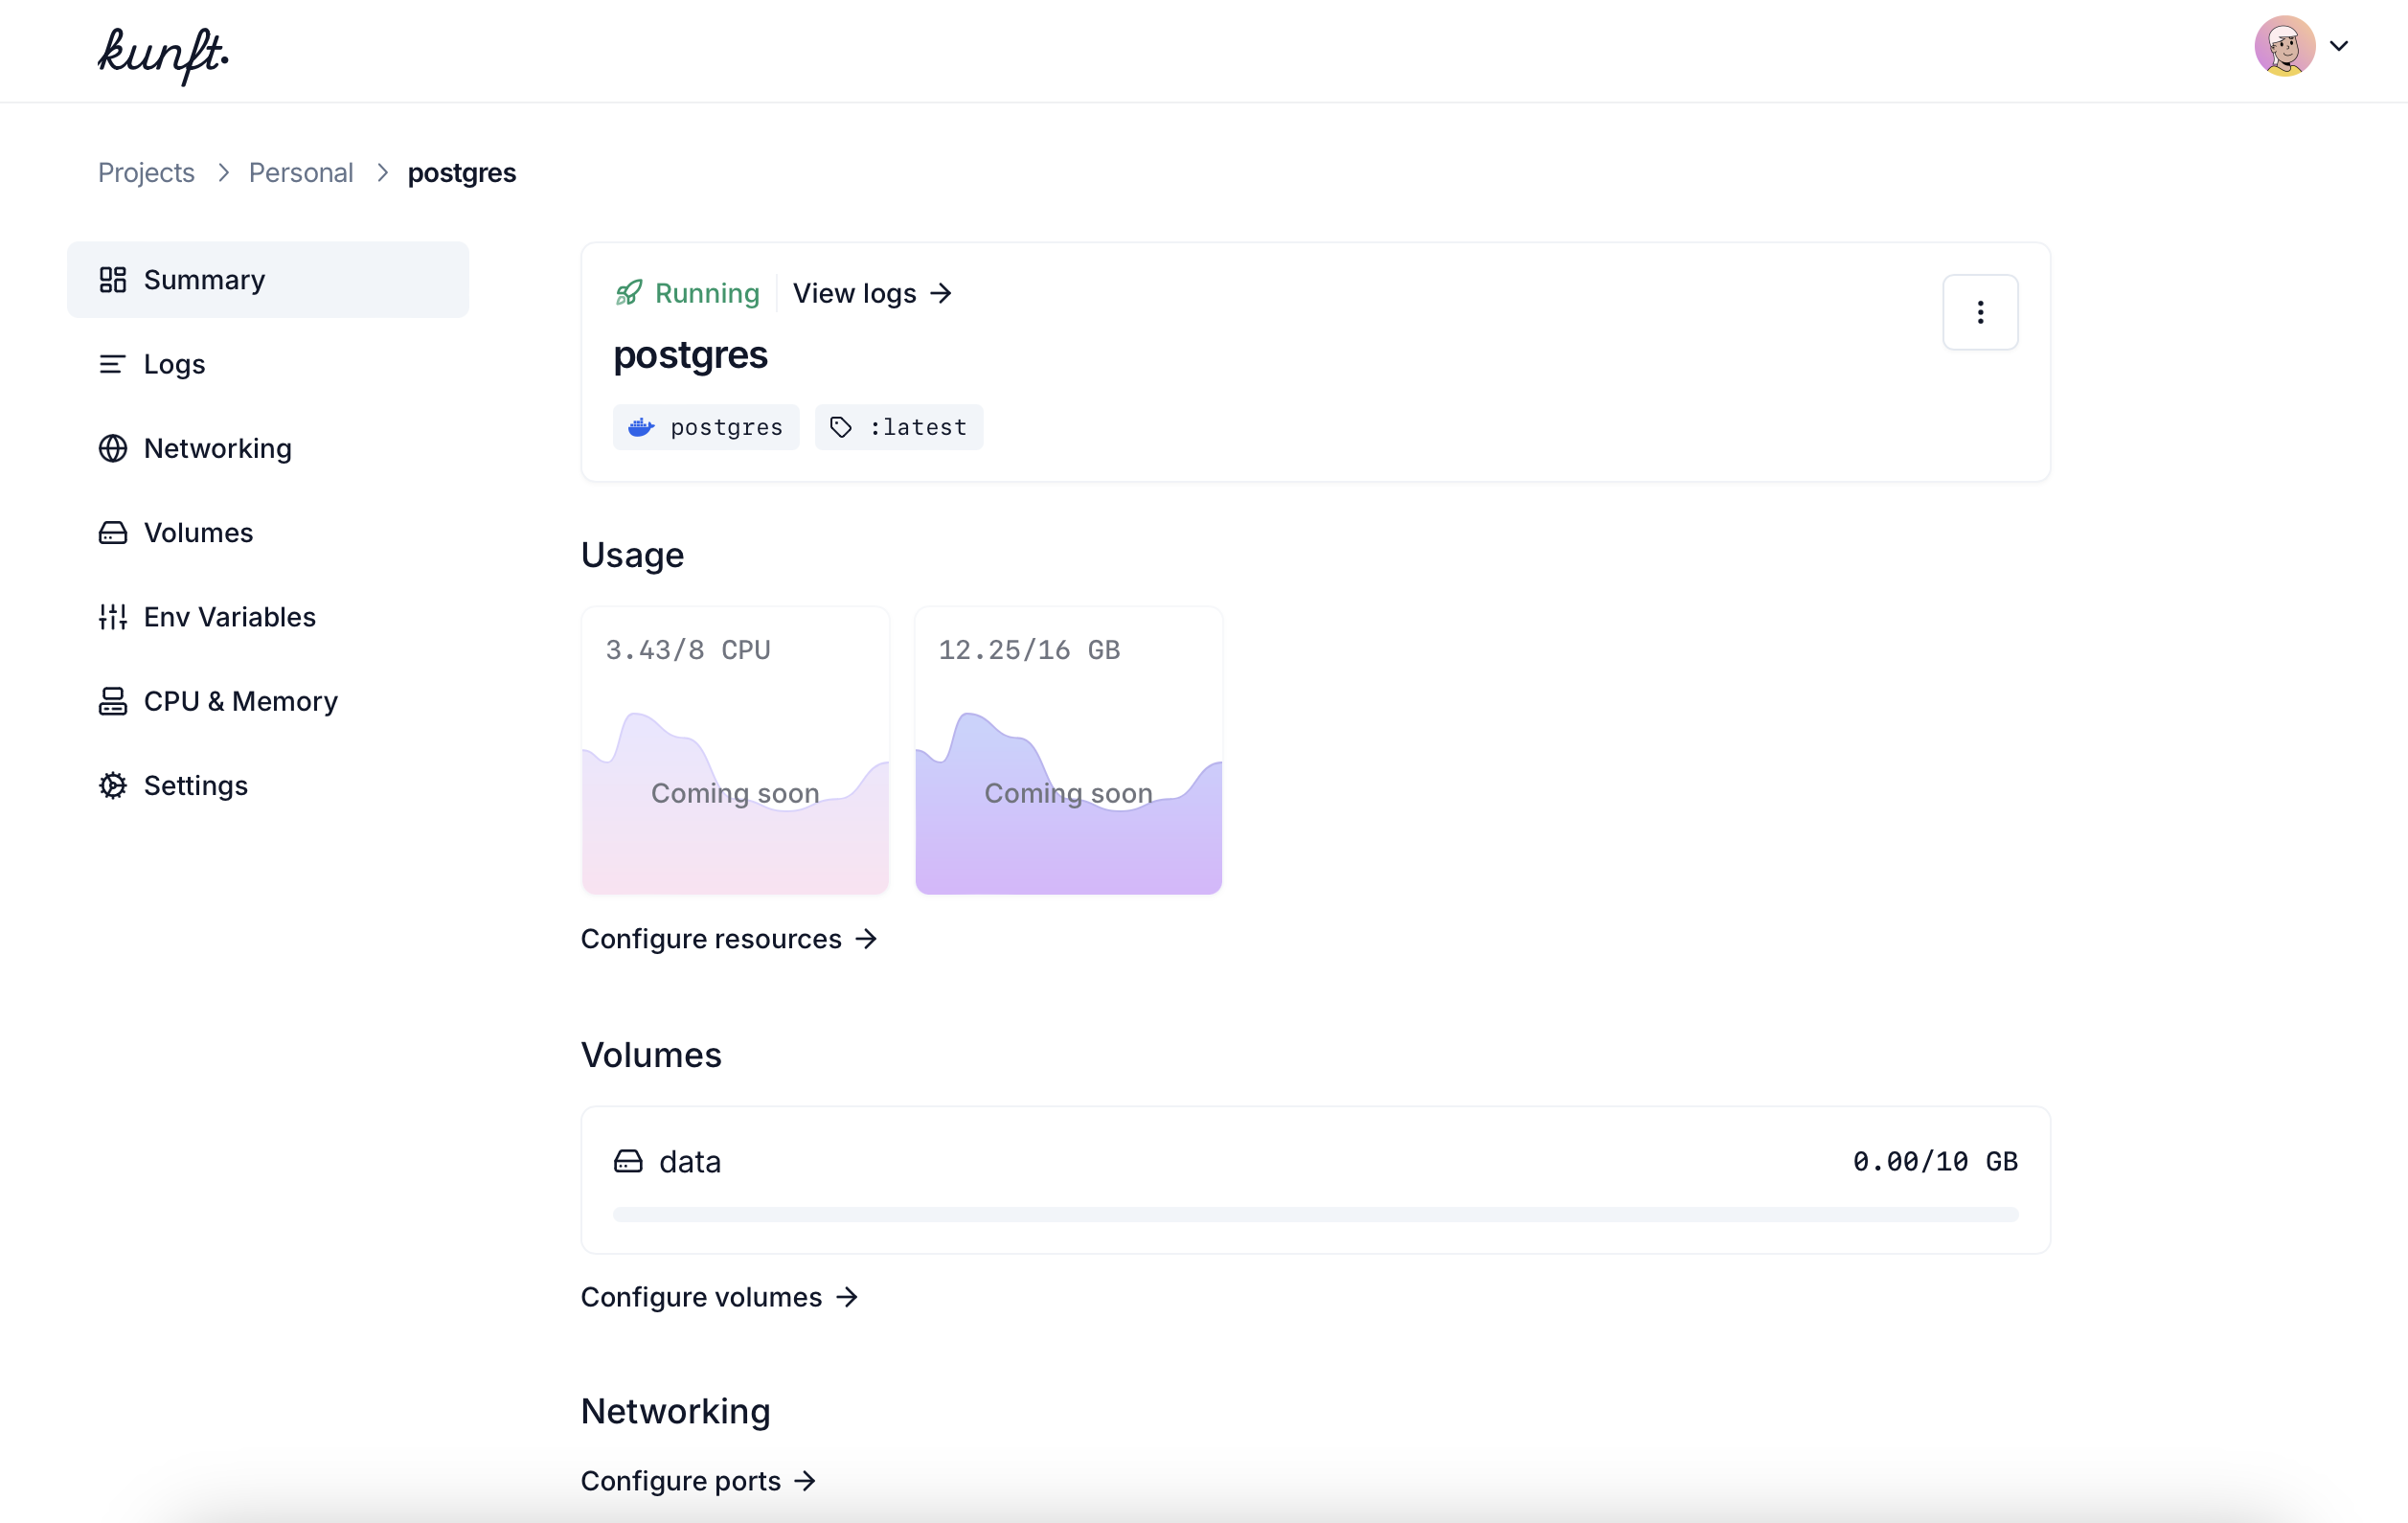
Task: Open the Logs sidebar section
Action: click(174, 364)
